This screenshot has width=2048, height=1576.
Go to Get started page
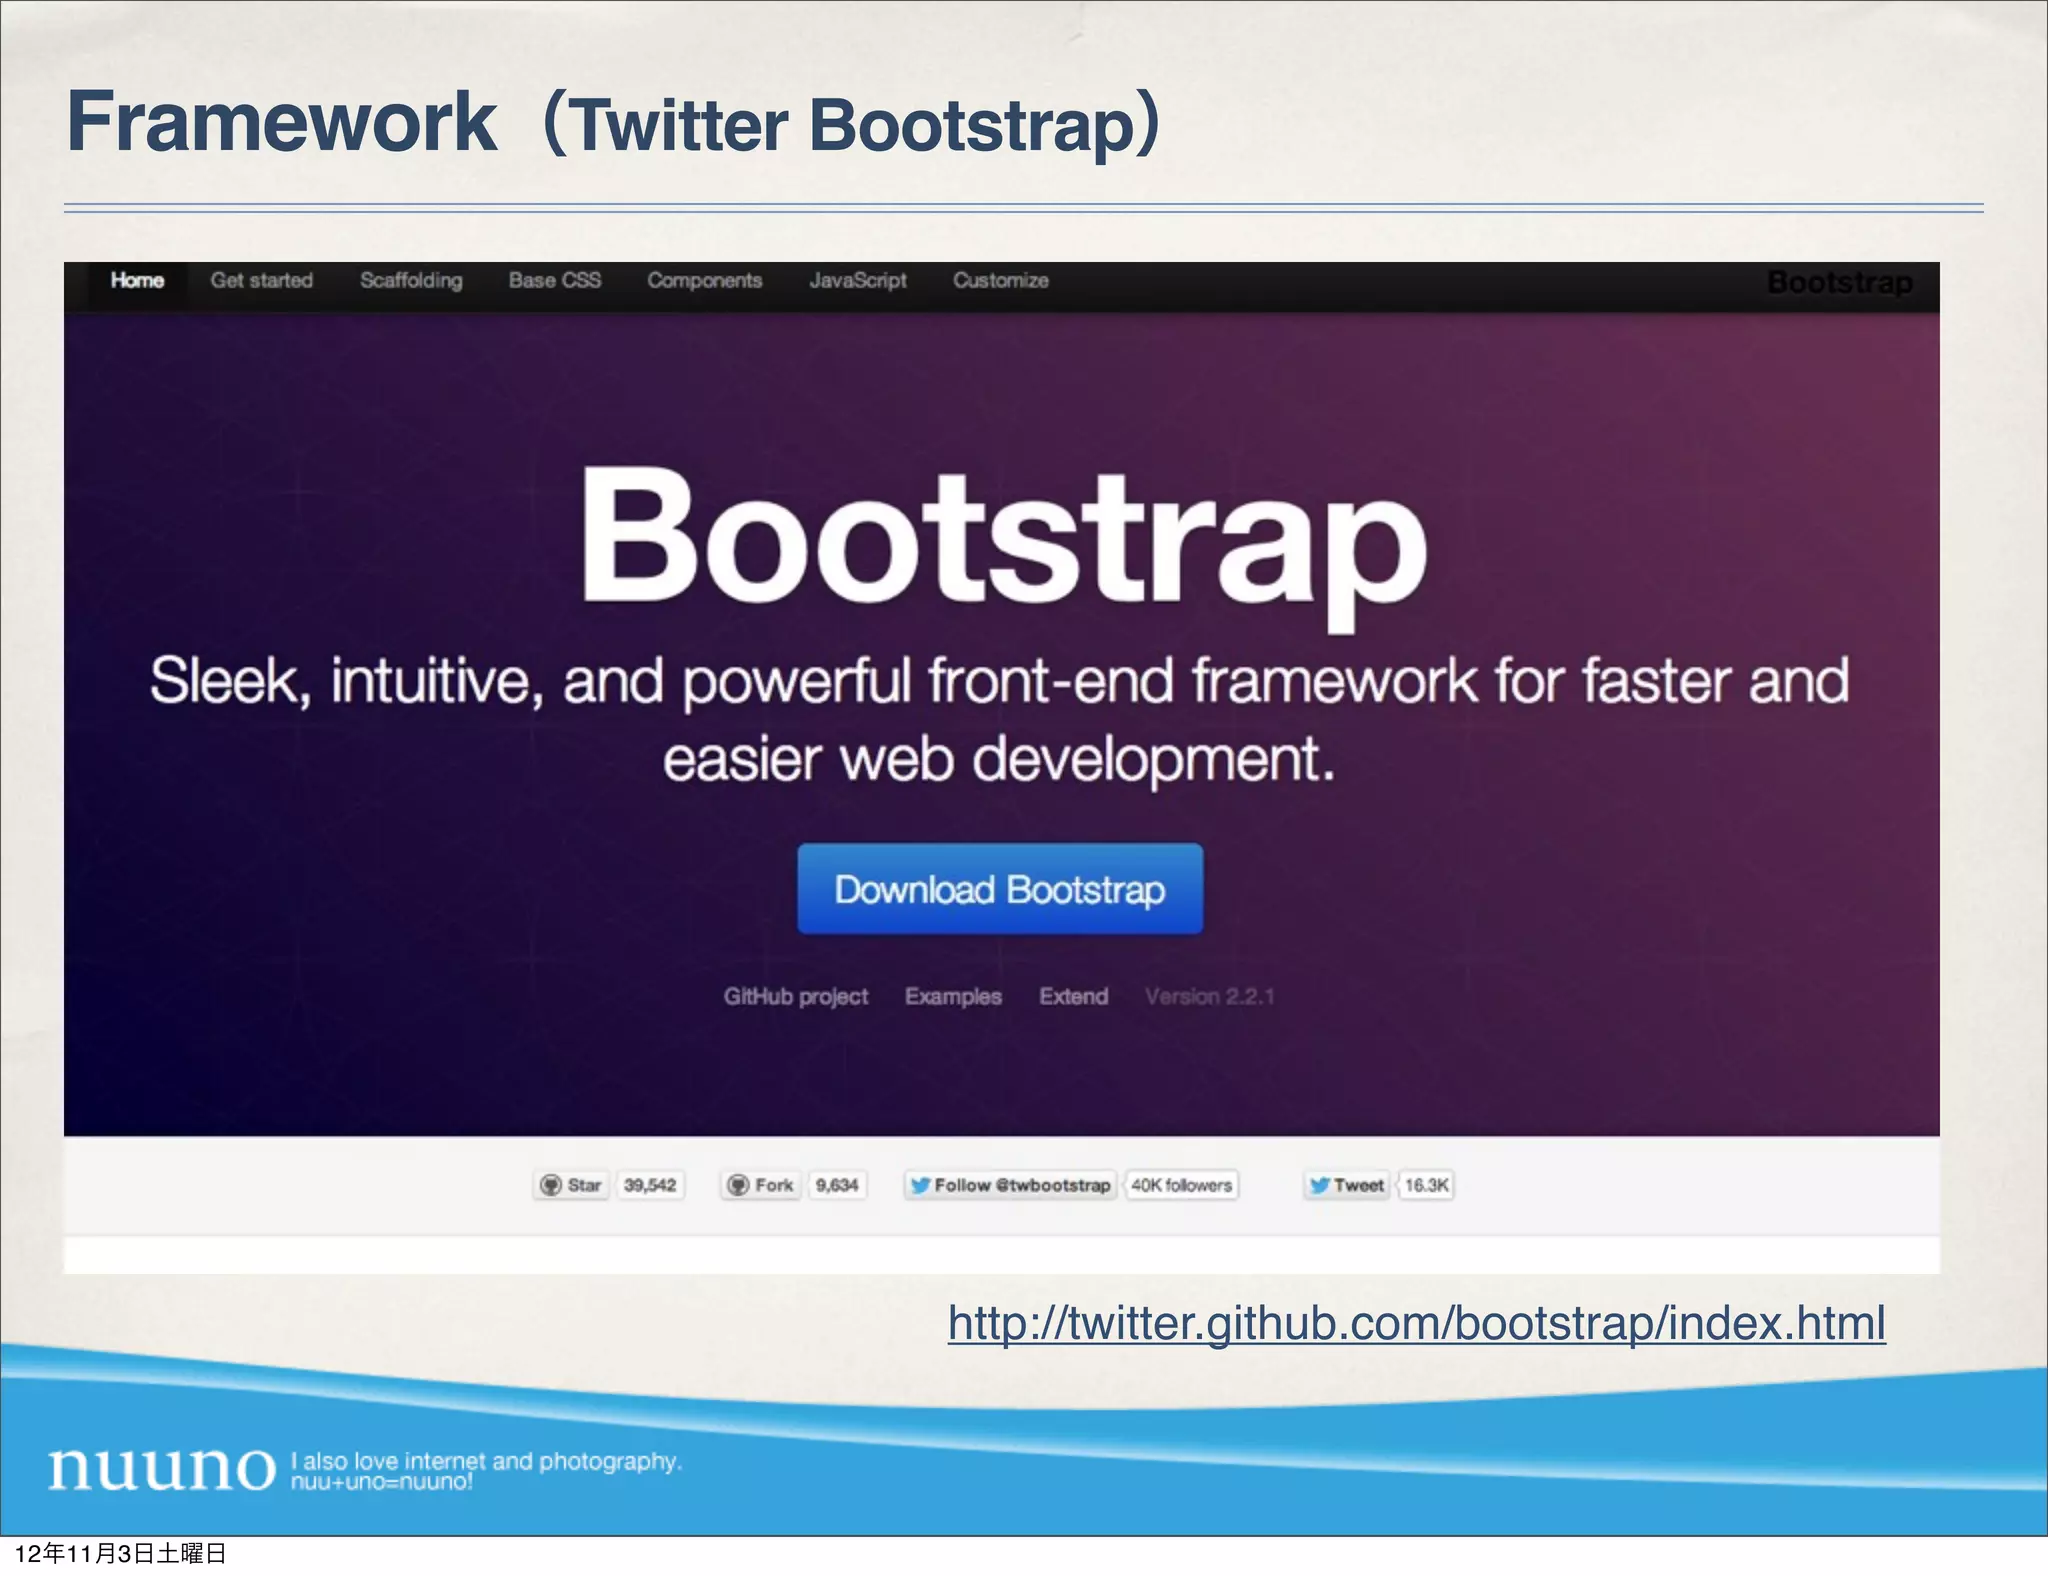(x=261, y=281)
